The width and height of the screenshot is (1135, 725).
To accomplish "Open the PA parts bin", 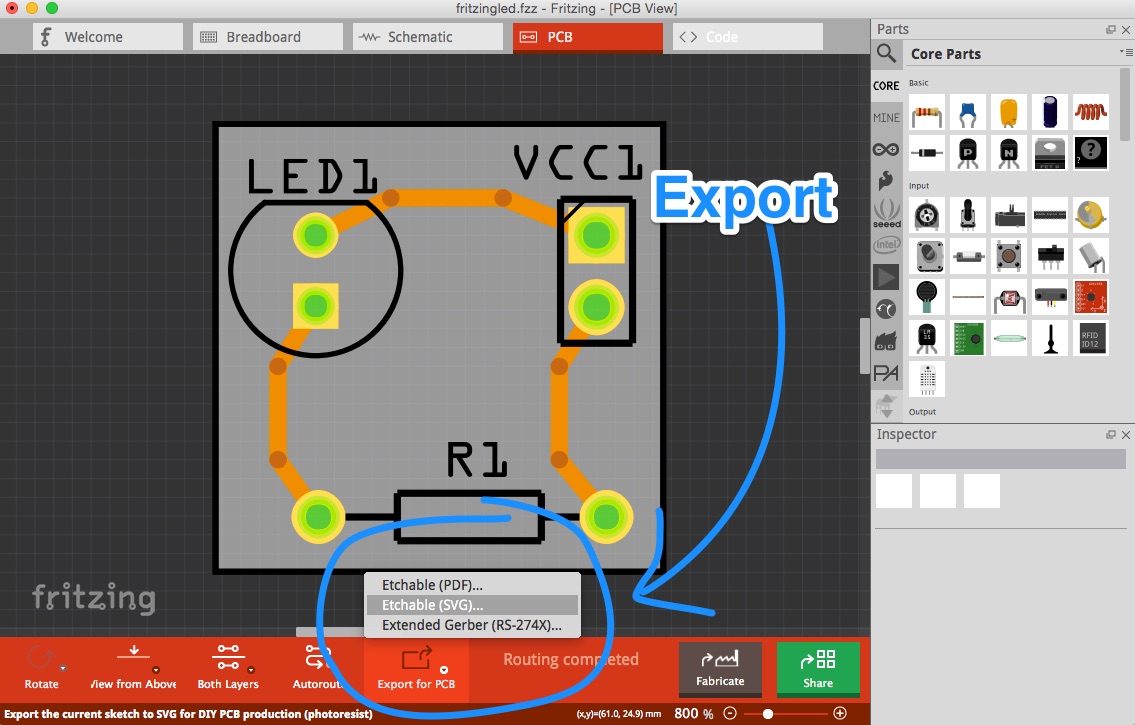I will [x=886, y=373].
